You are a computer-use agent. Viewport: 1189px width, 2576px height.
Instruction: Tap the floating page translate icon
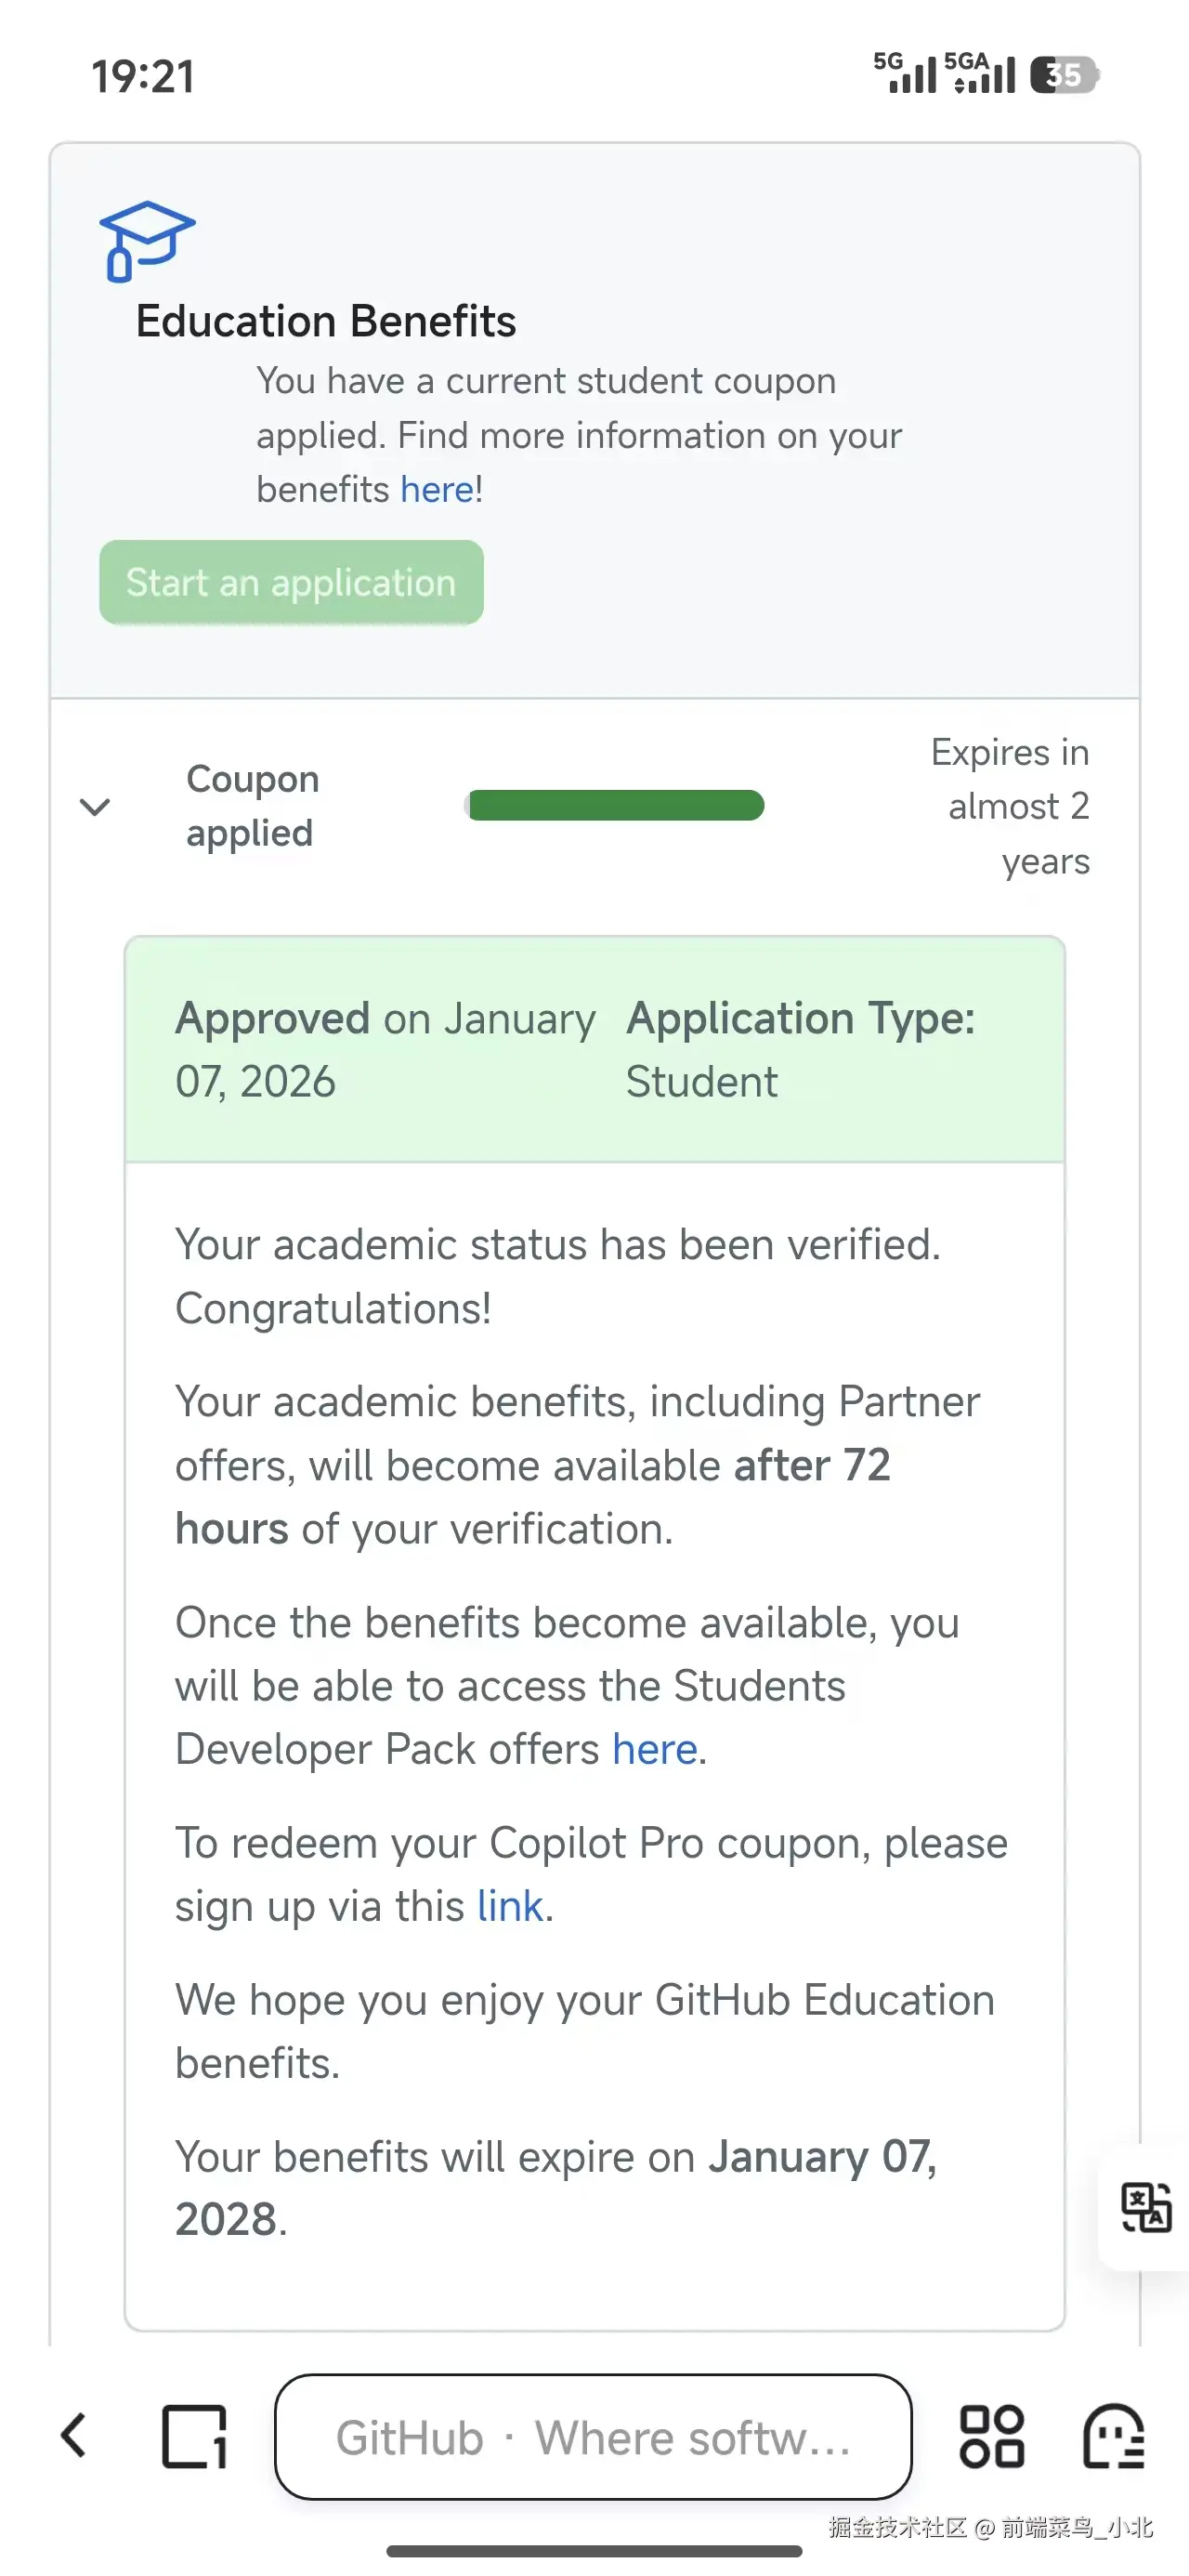[1145, 2207]
